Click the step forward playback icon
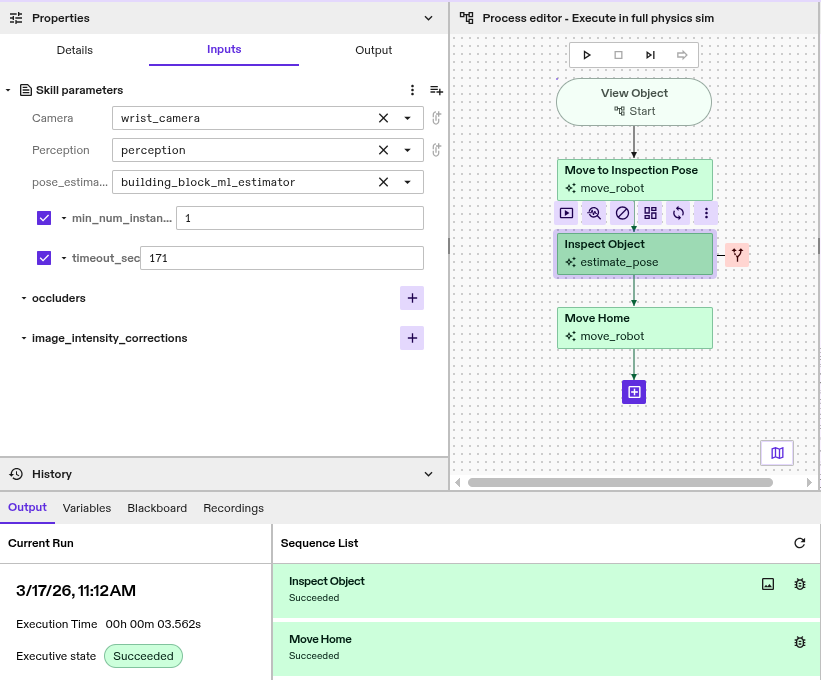This screenshot has height=680, width=821. pos(650,55)
